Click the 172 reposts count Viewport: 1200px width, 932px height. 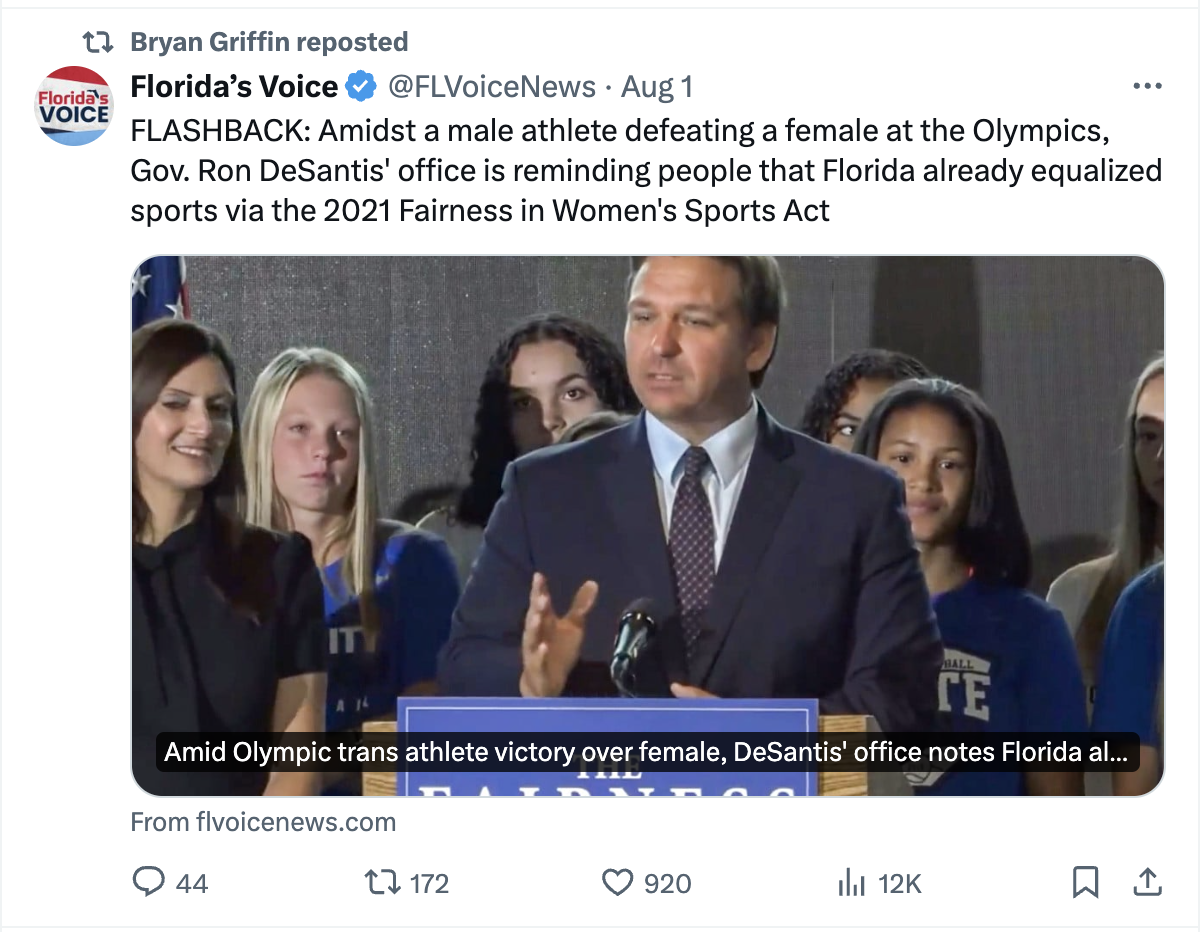429,883
